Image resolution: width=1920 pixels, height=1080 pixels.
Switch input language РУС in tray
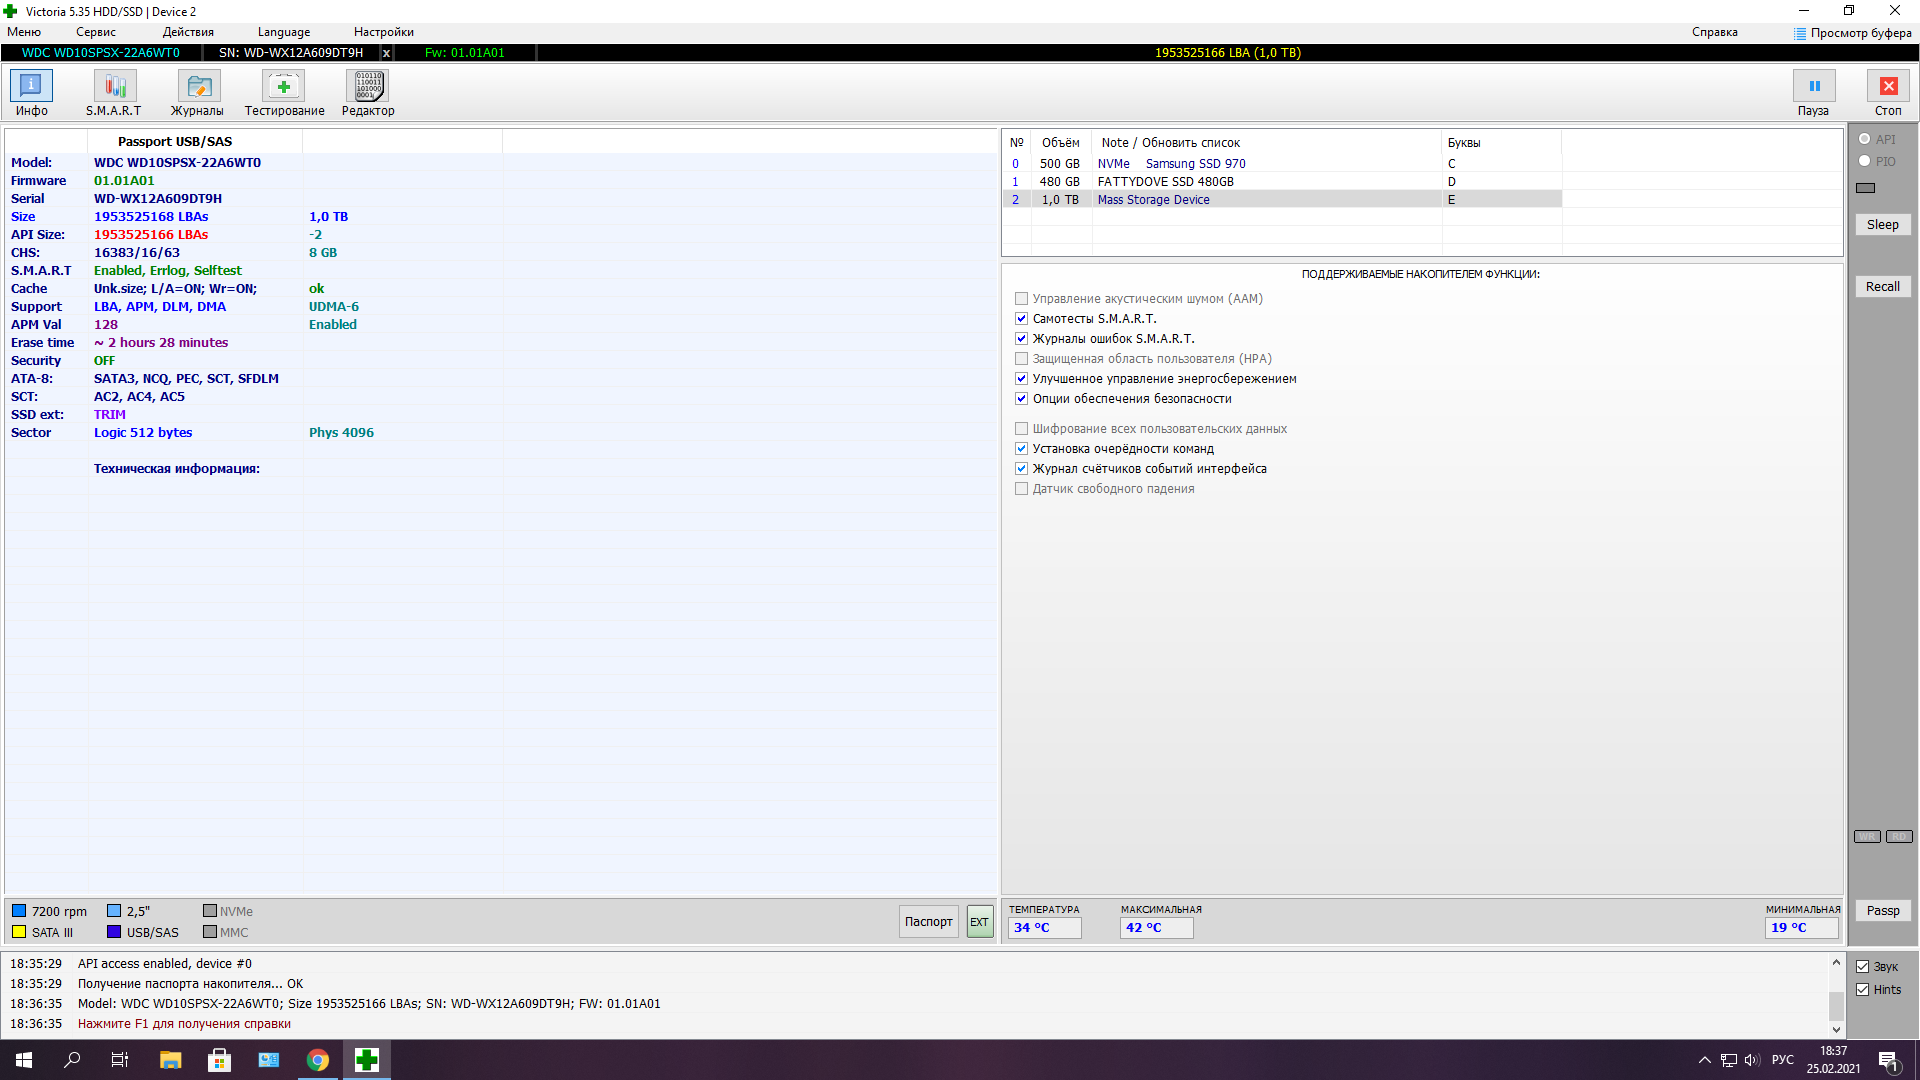1782,1060
